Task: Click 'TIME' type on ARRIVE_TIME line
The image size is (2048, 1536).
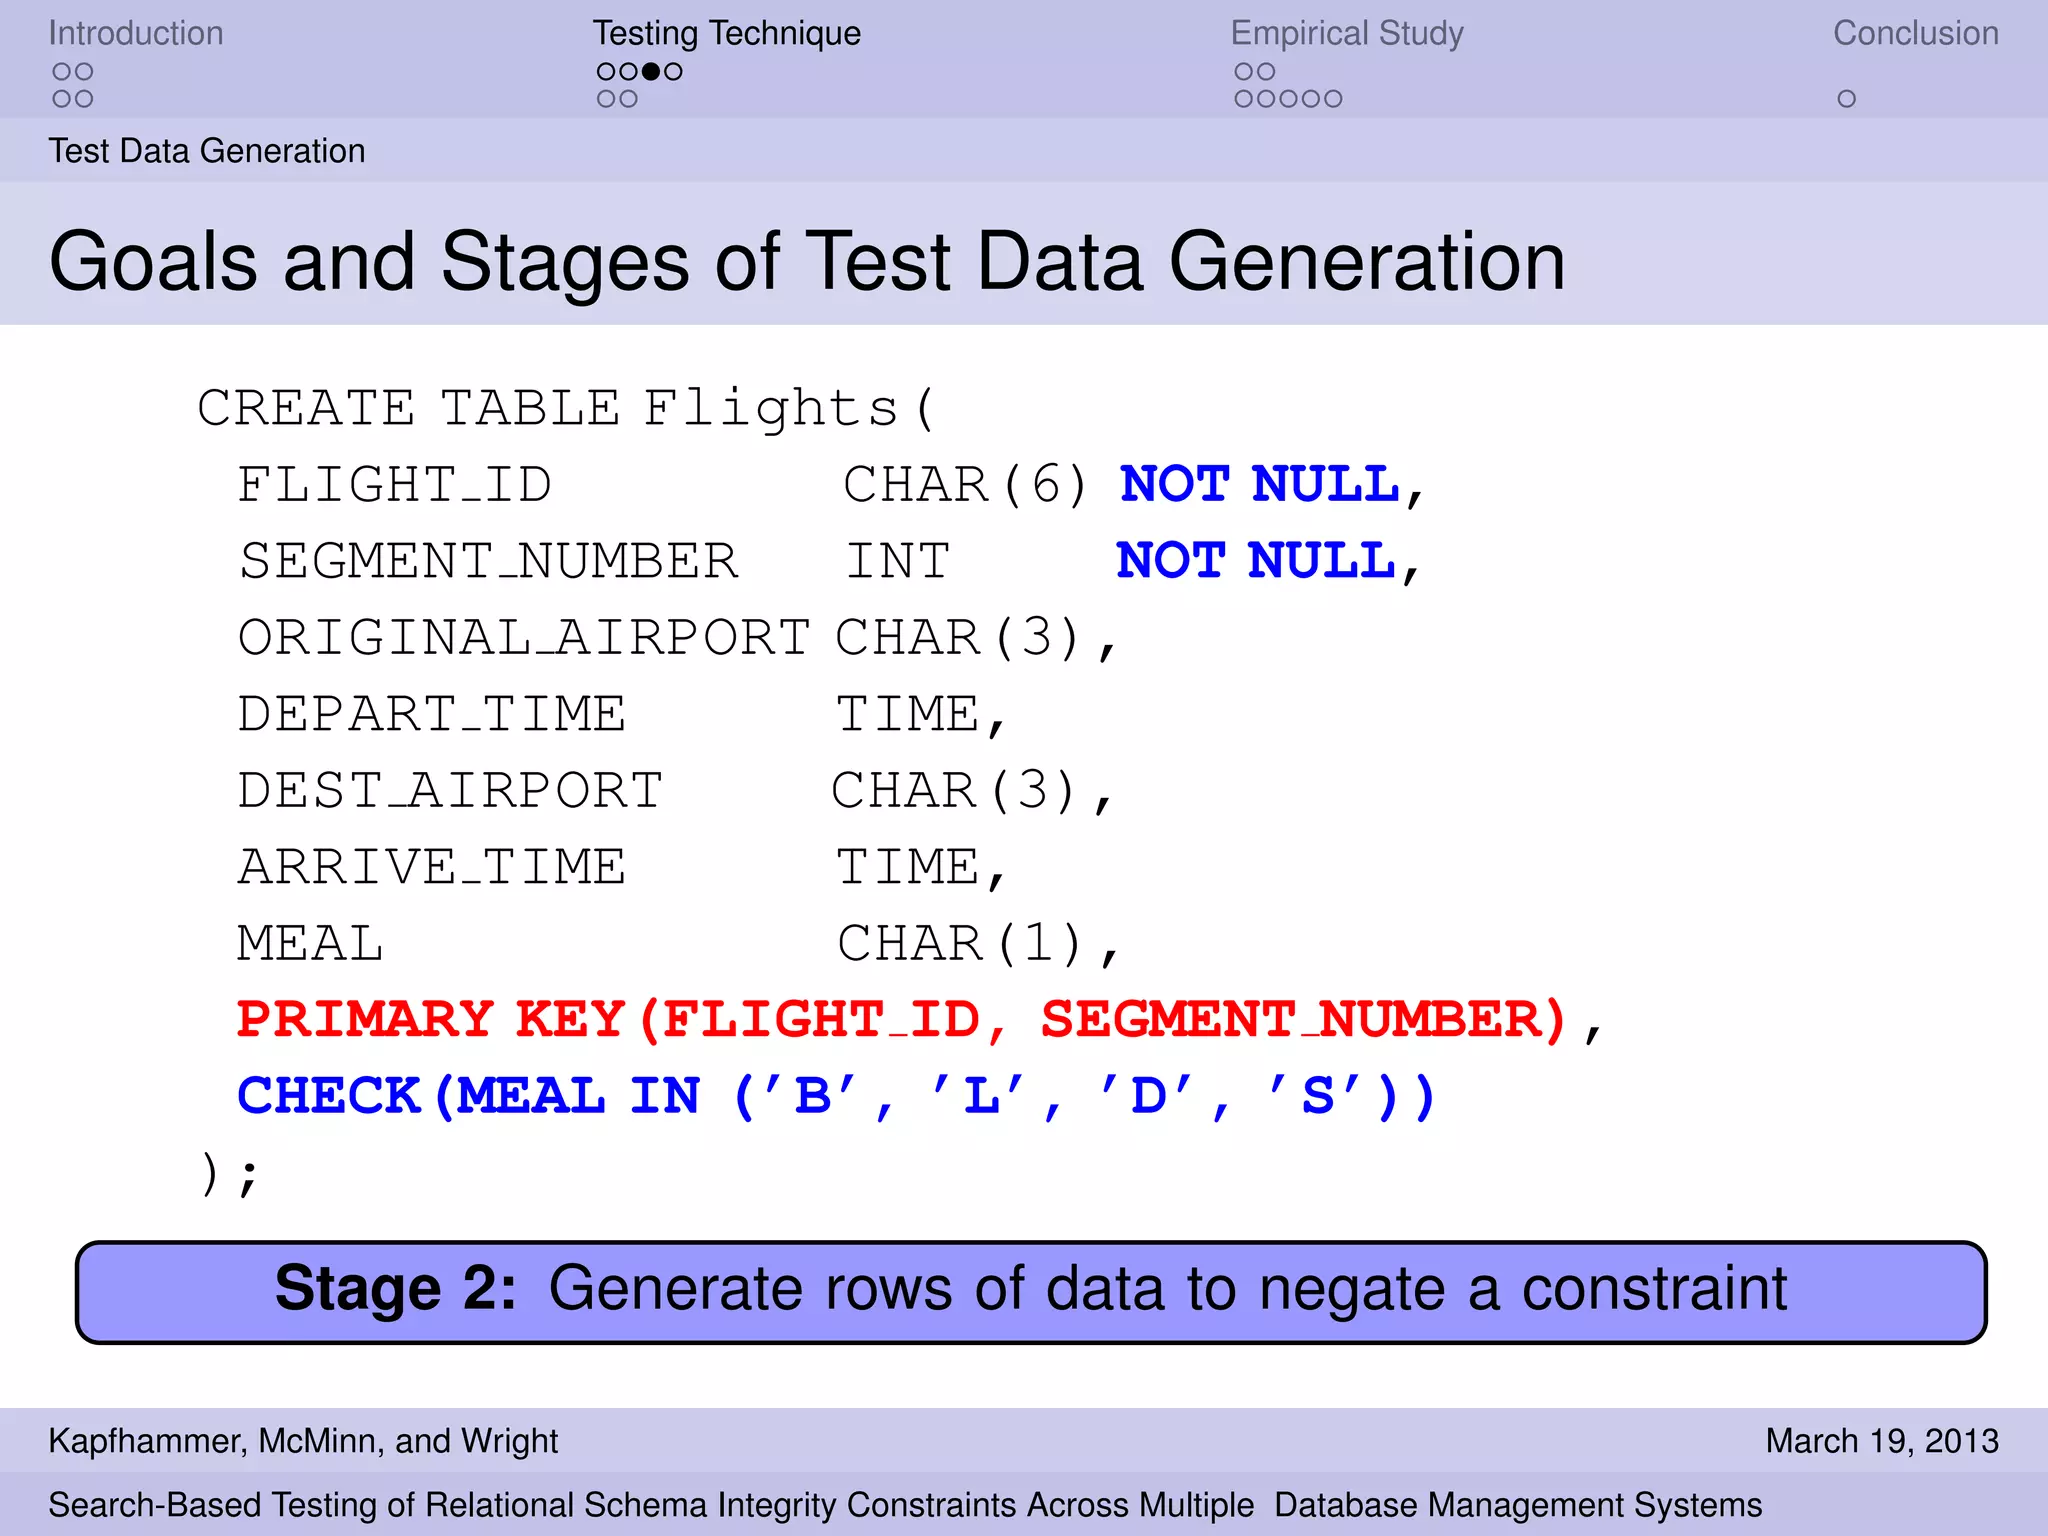Action: tap(908, 867)
